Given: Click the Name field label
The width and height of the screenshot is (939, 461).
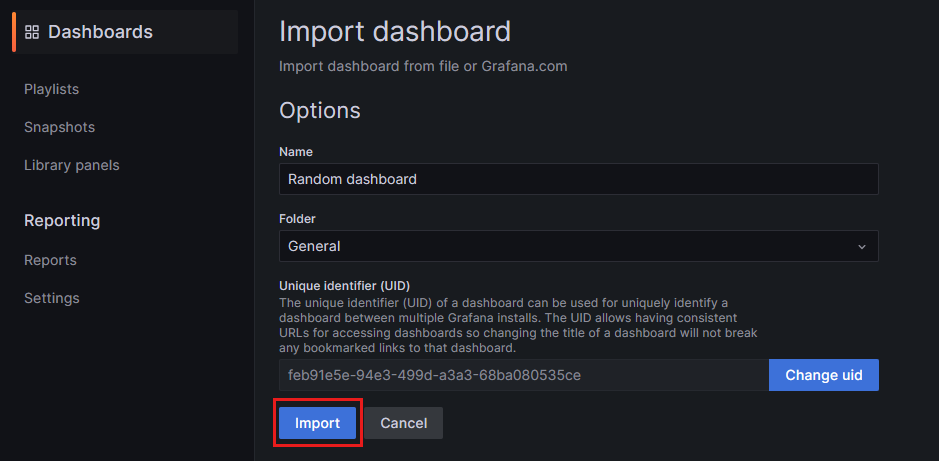Looking at the screenshot, I should [296, 152].
